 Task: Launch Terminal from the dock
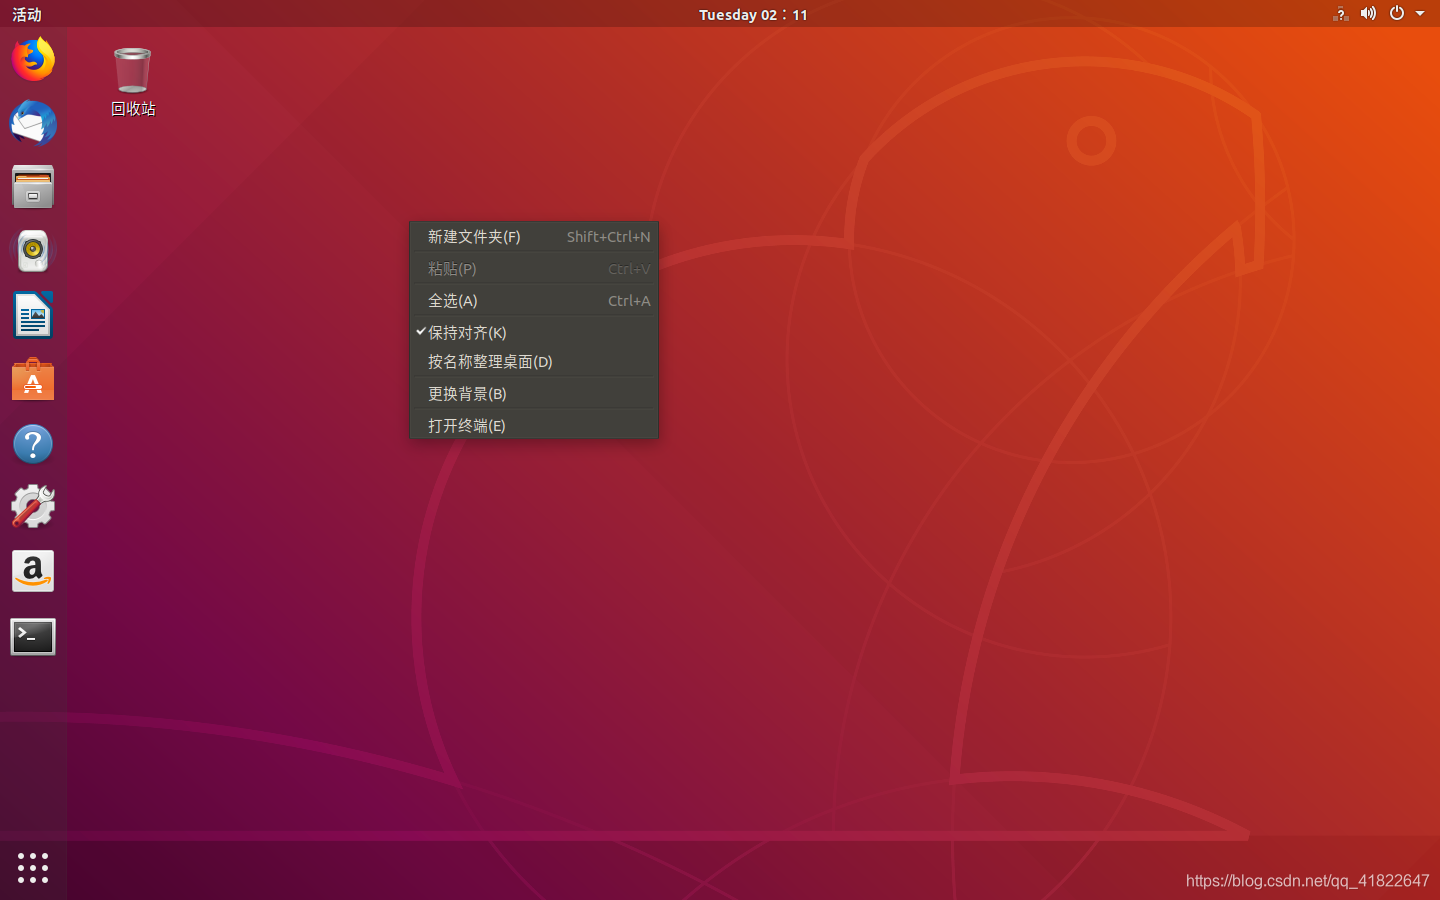click(x=33, y=636)
